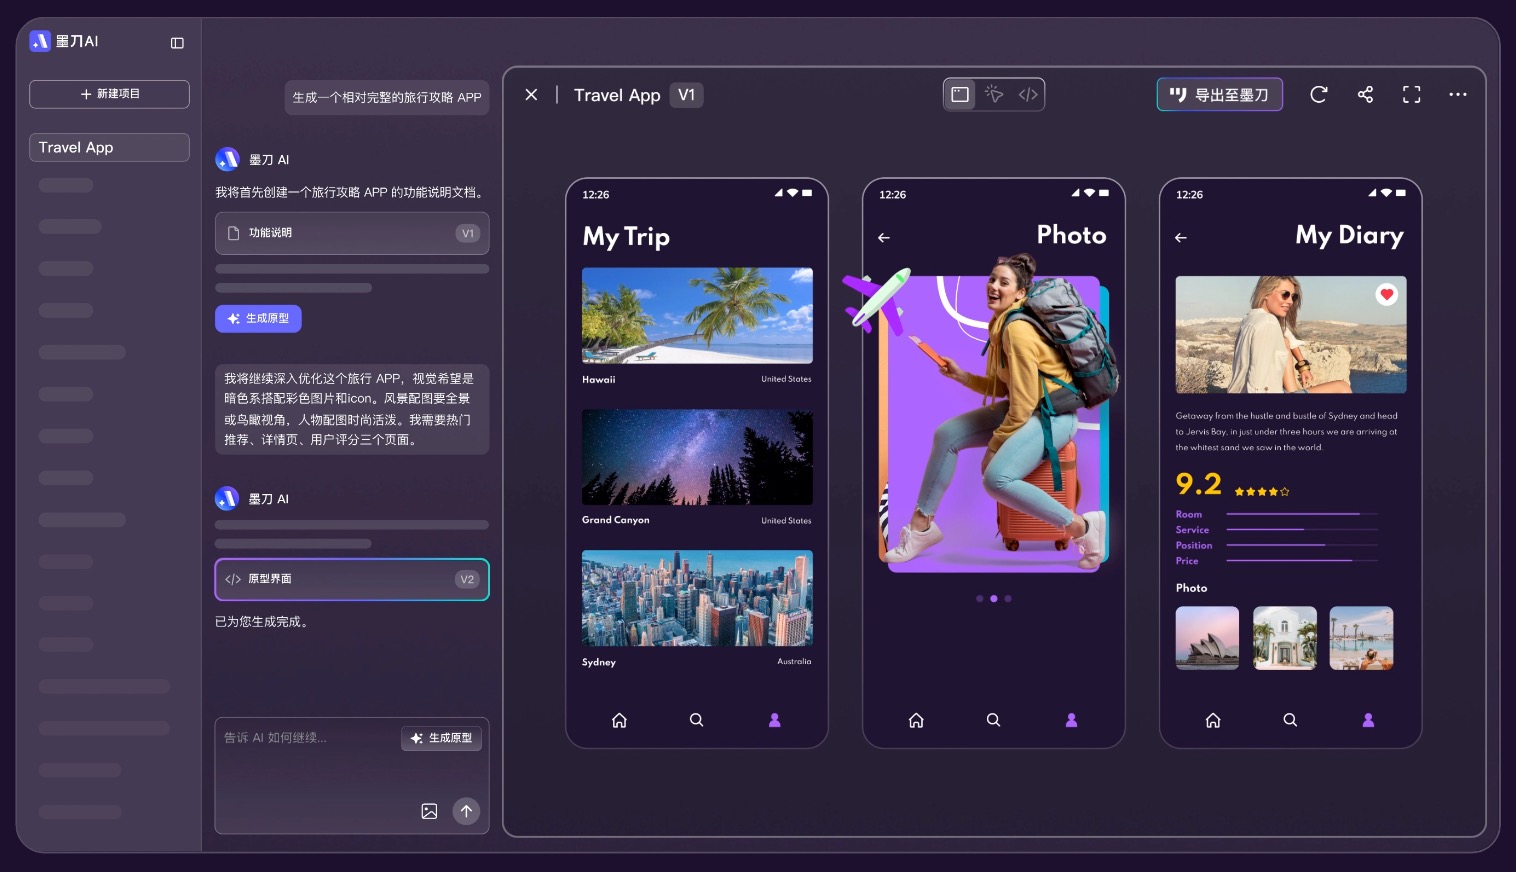The height and width of the screenshot is (872, 1516).
Task: Toggle the heart favorite icon on the diary photo
Action: pyautogui.click(x=1386, y=294)
